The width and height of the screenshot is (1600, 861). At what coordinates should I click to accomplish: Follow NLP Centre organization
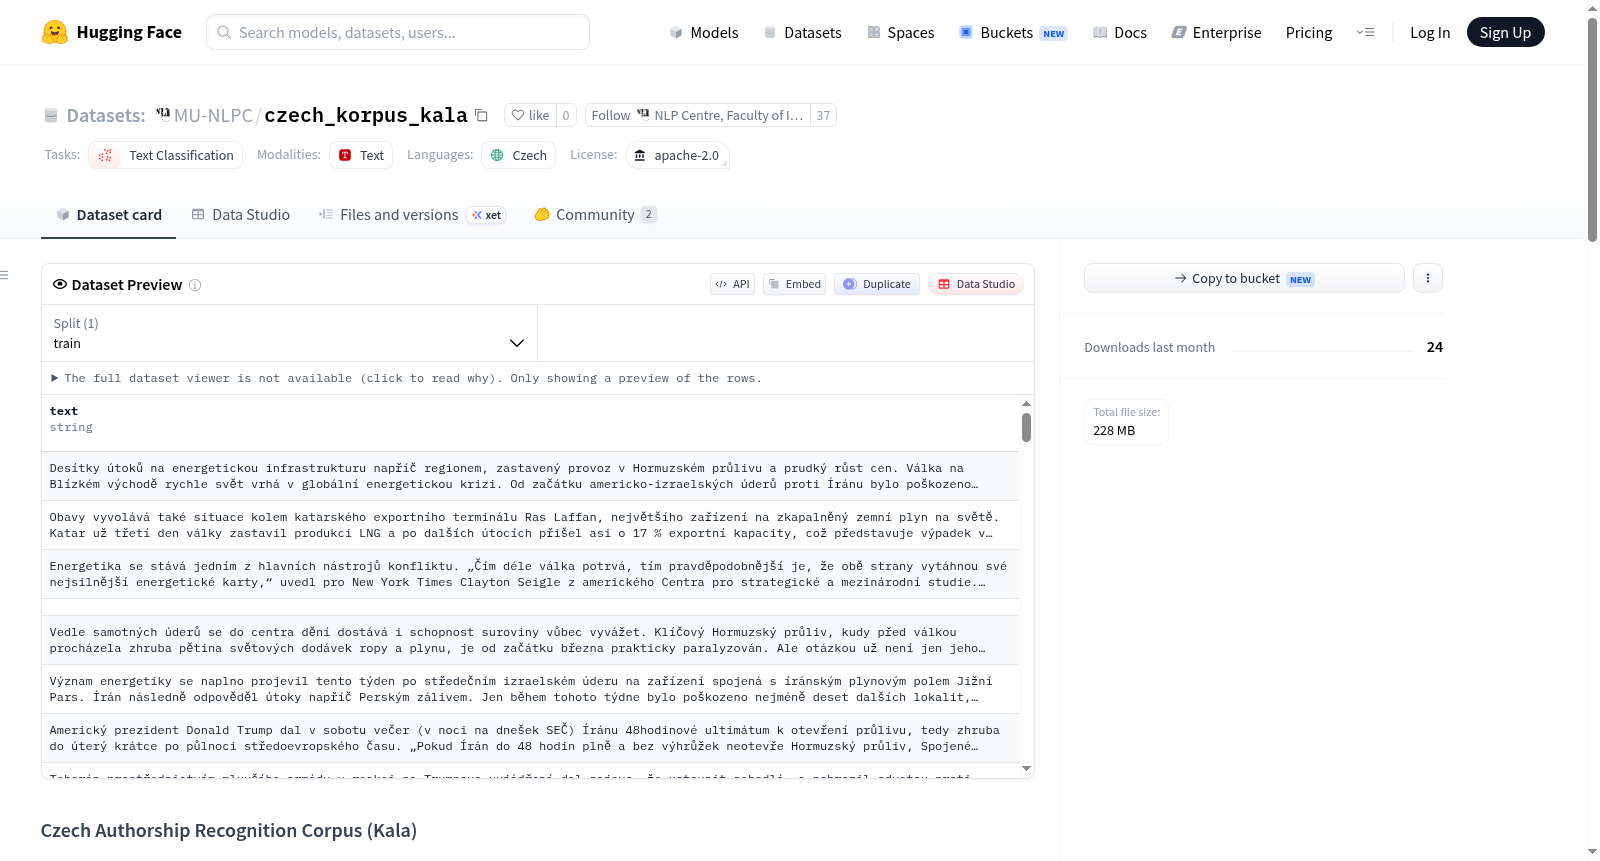coord(697,115)
